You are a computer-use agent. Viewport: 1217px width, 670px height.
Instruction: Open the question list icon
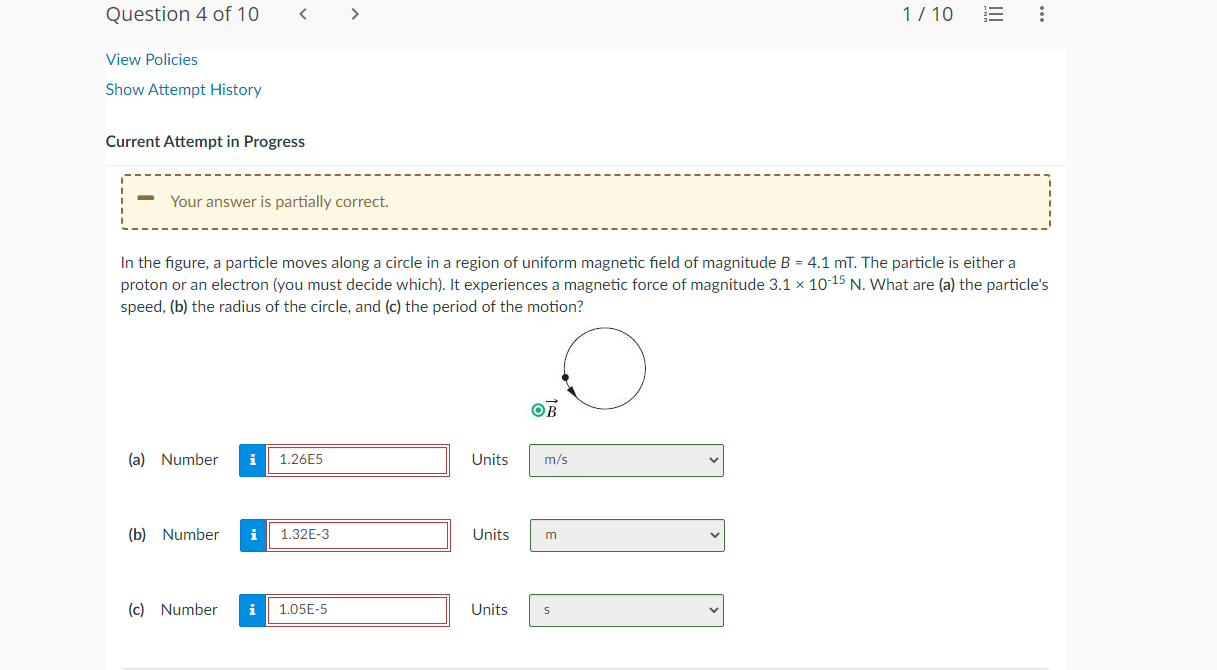993,14
